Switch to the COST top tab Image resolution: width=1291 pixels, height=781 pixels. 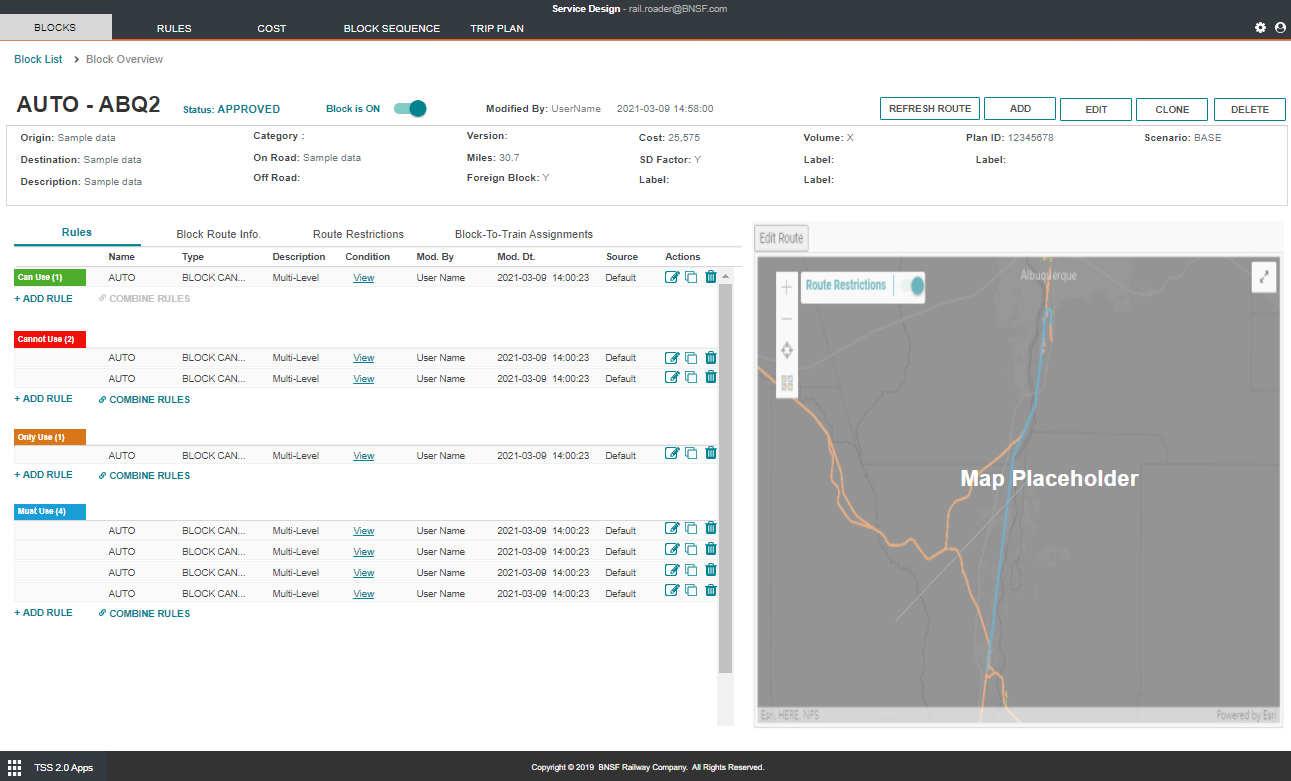272,28
